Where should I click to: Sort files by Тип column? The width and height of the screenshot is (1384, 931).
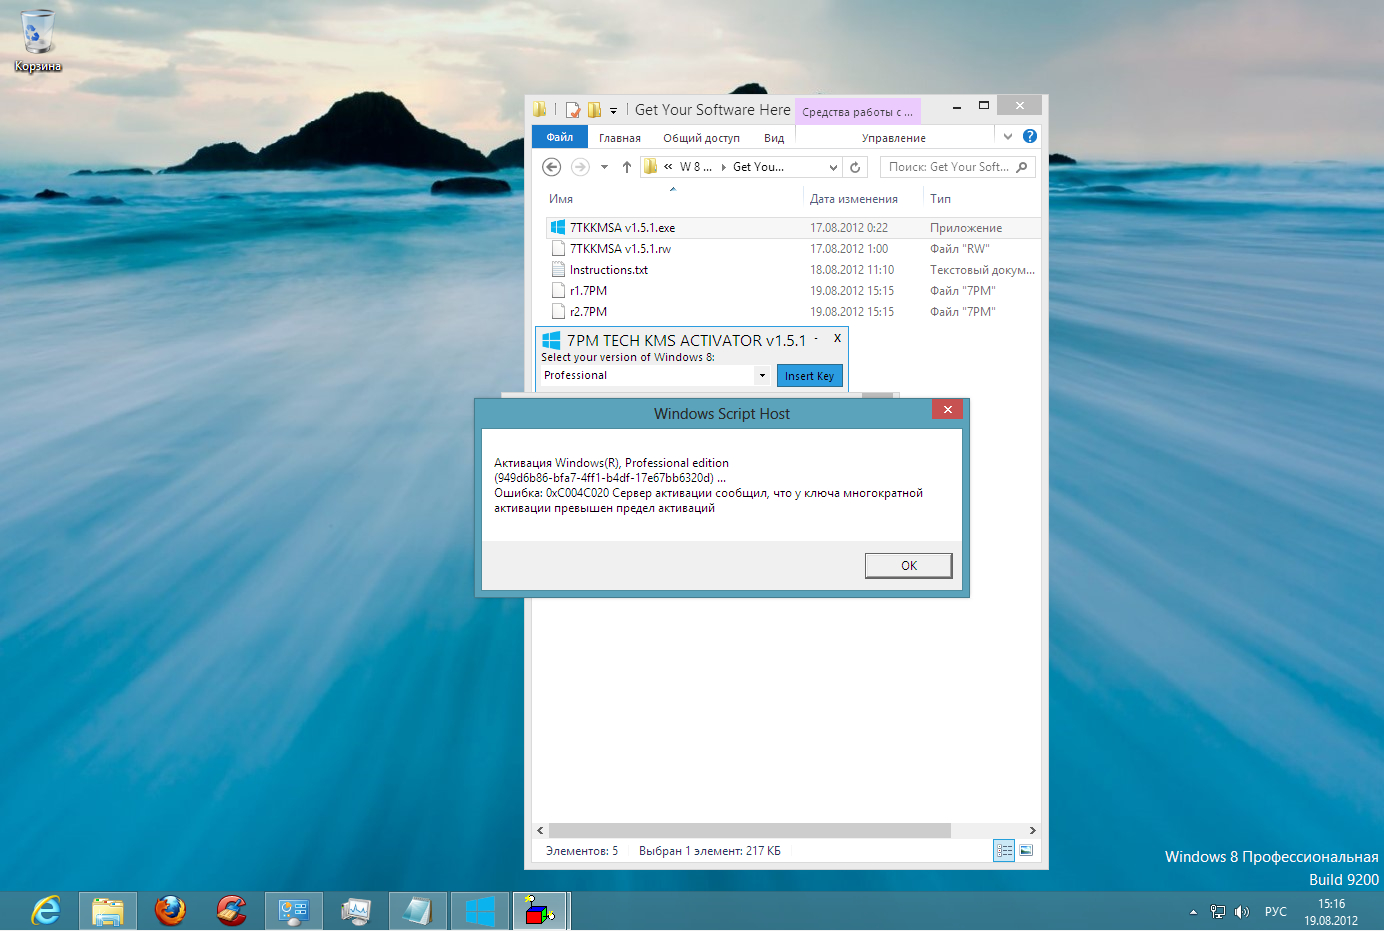tap(940, 199)
